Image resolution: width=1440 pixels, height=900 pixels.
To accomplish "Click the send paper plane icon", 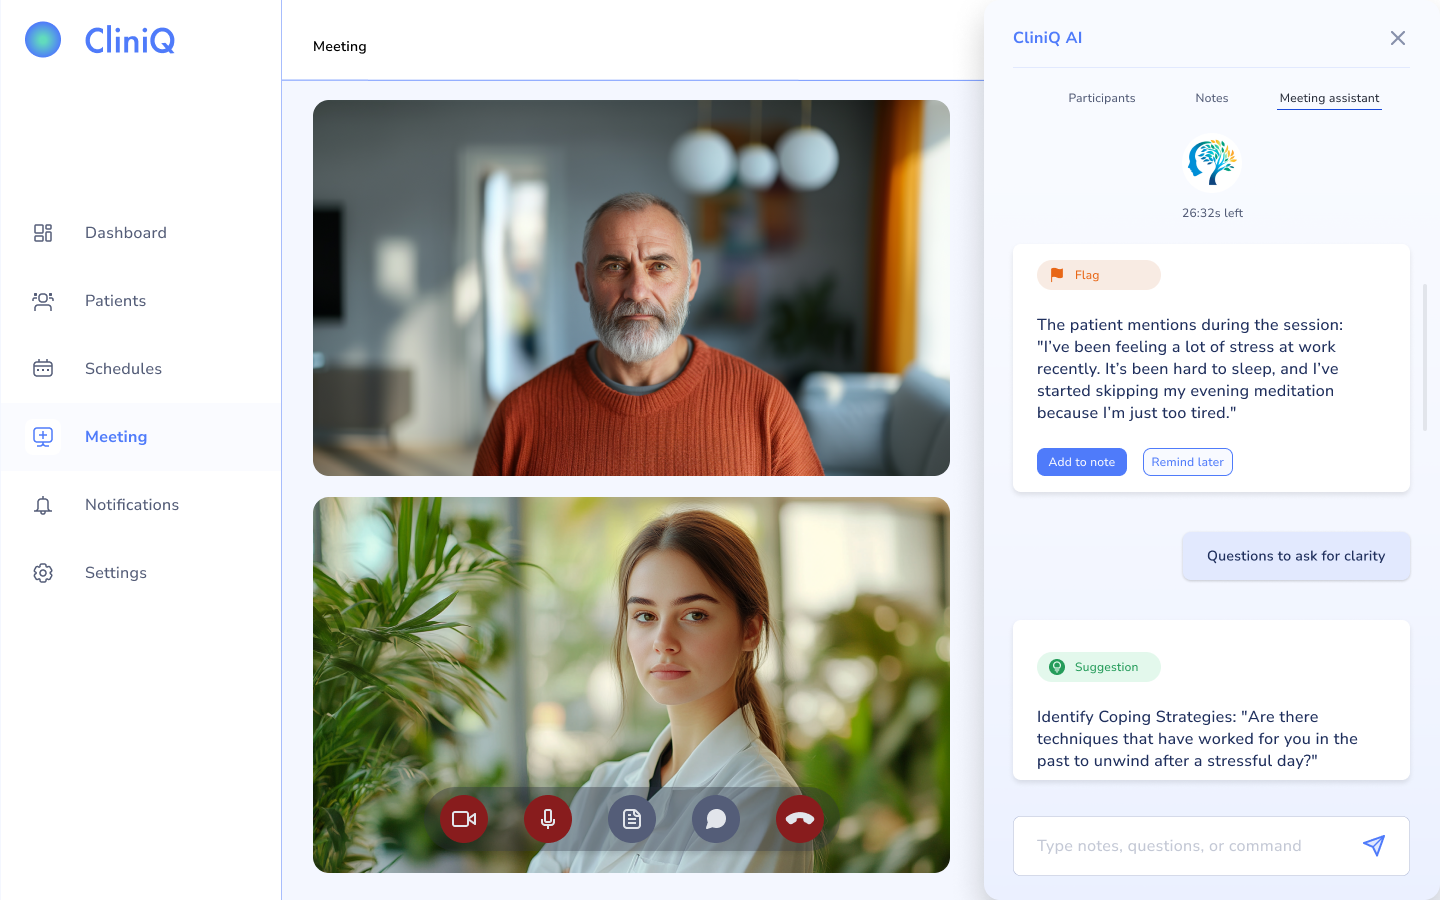I will tap(1374, 846).
